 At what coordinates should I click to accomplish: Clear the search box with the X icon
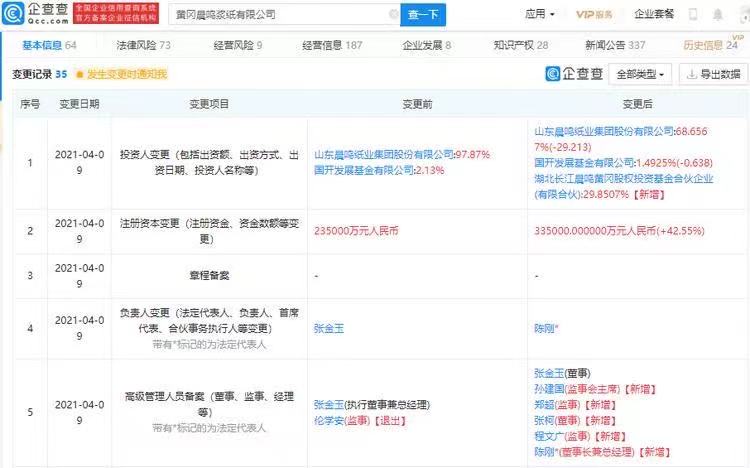click(393, 14)
